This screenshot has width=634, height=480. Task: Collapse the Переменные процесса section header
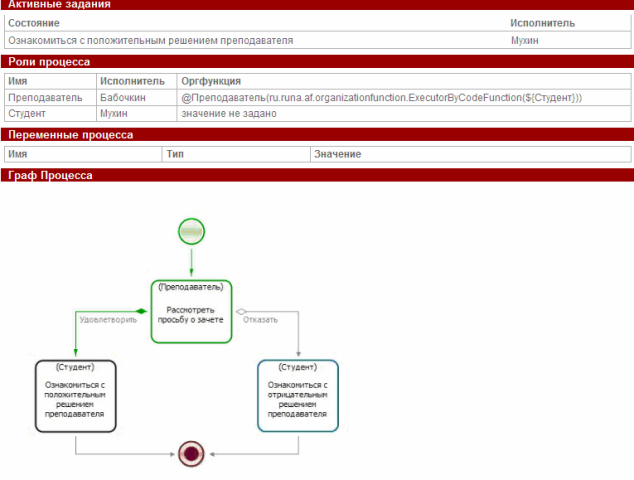70,134
